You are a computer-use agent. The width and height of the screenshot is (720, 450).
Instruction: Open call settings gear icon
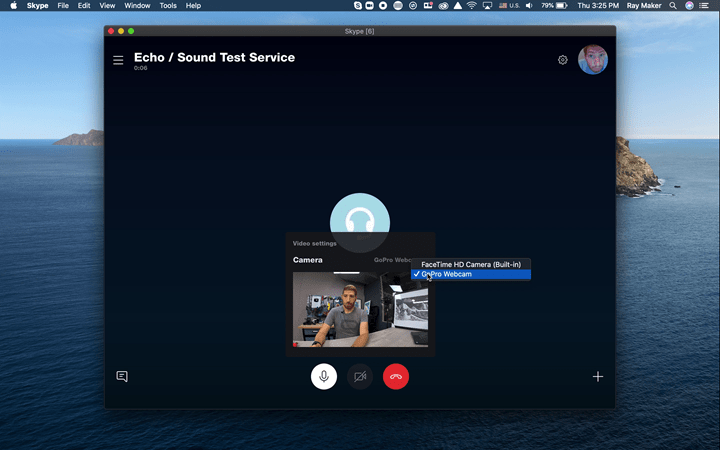pos(562,60)
